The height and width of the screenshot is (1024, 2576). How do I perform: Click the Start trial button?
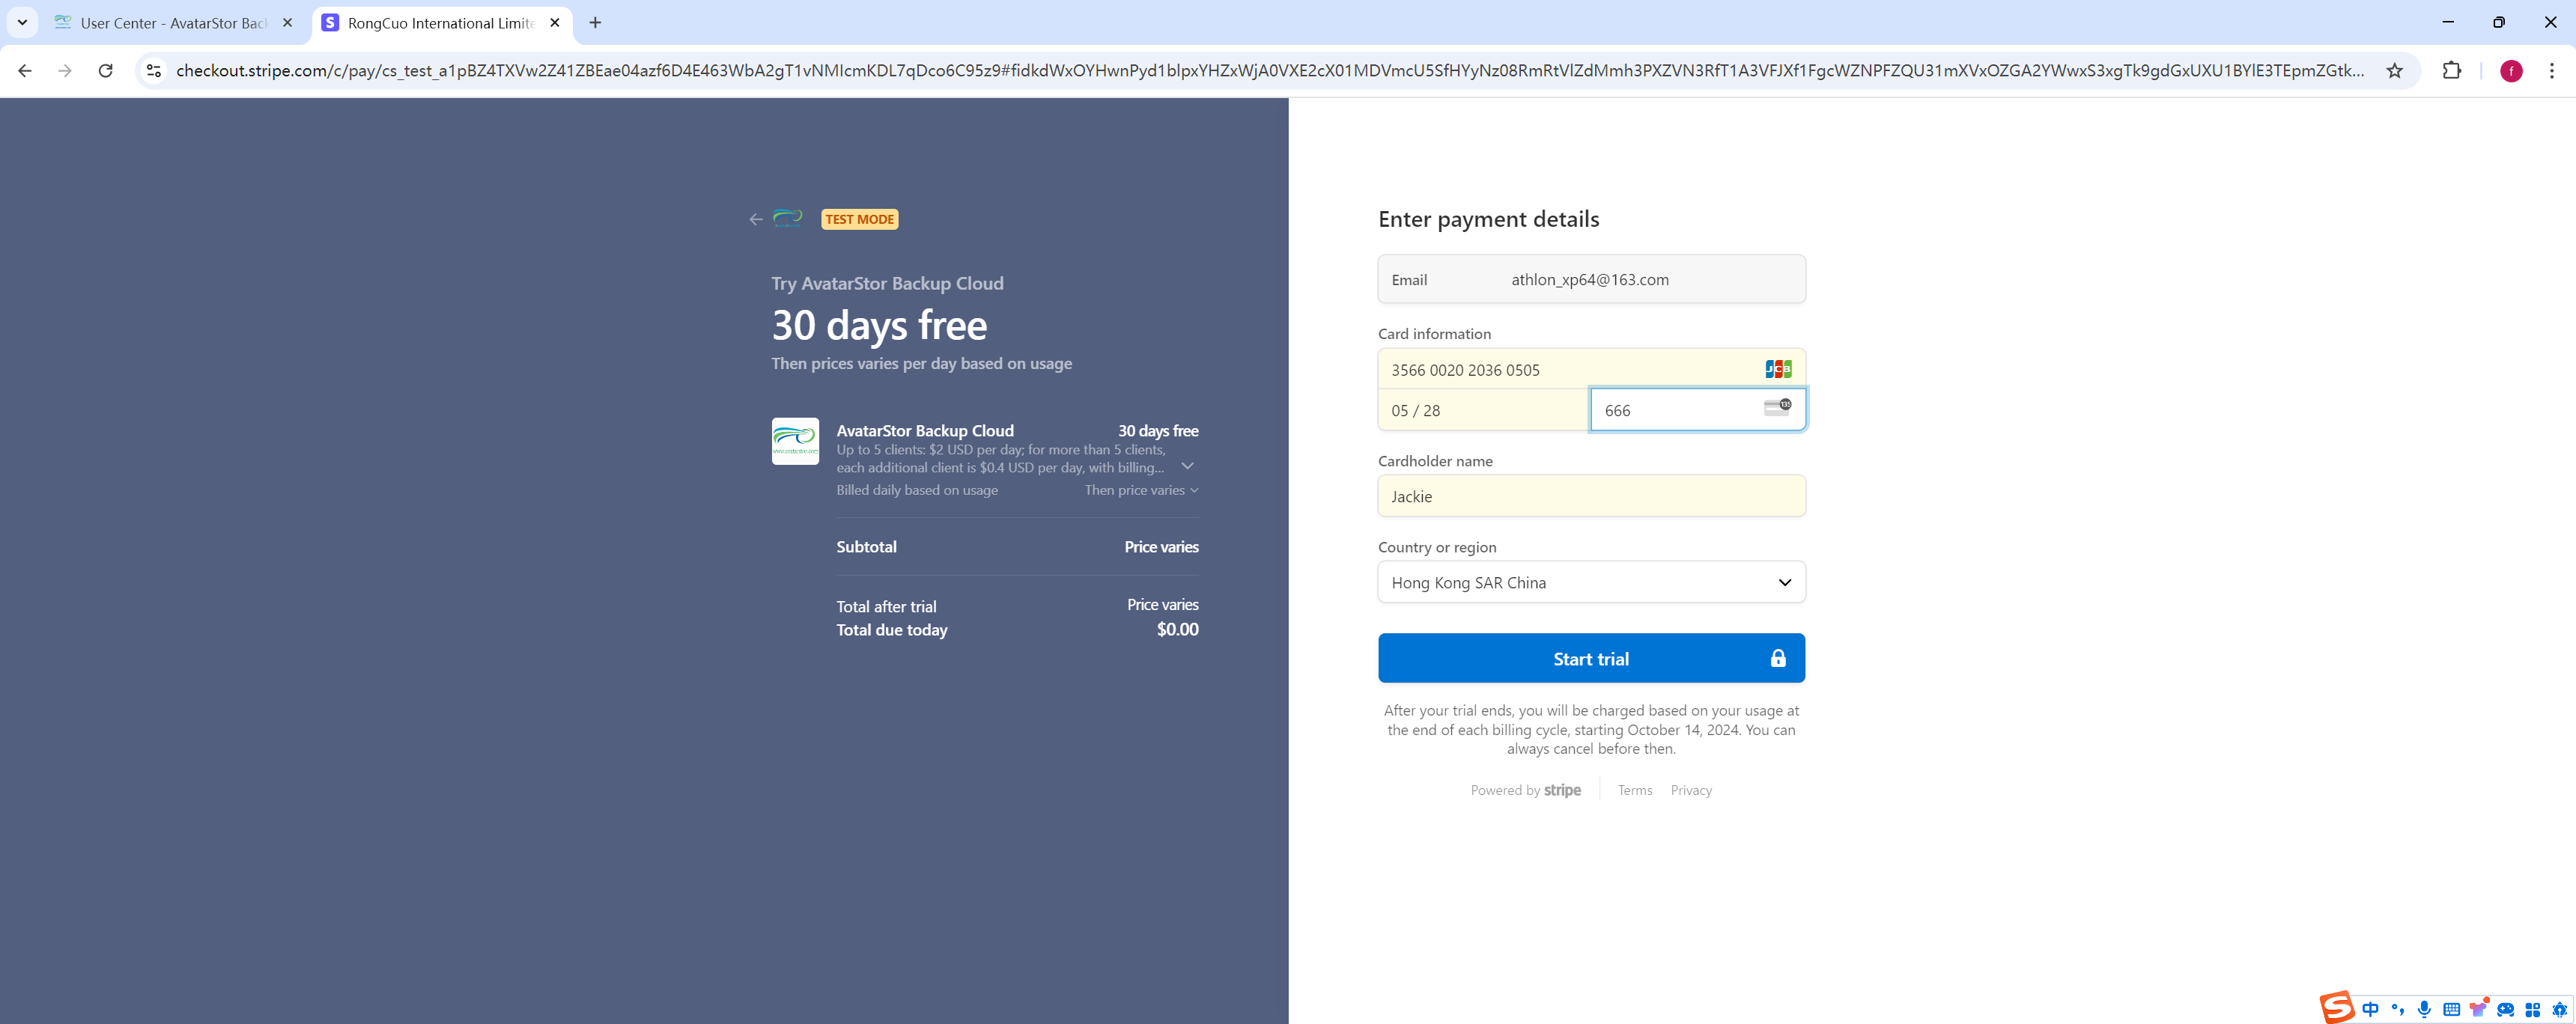click(1591, 658)
